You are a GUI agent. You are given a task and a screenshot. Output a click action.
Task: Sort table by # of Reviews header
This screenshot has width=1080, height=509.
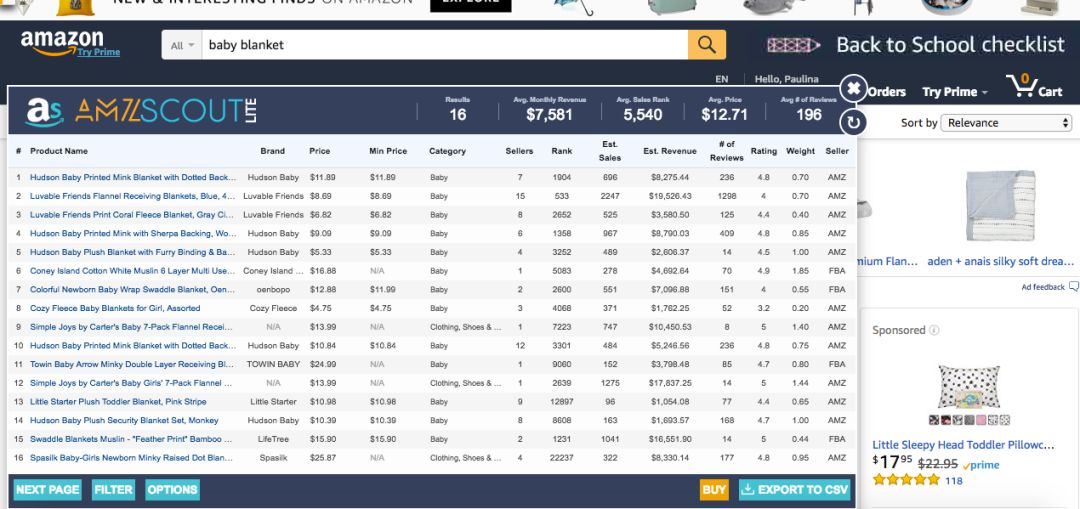(x=727, y=151)
